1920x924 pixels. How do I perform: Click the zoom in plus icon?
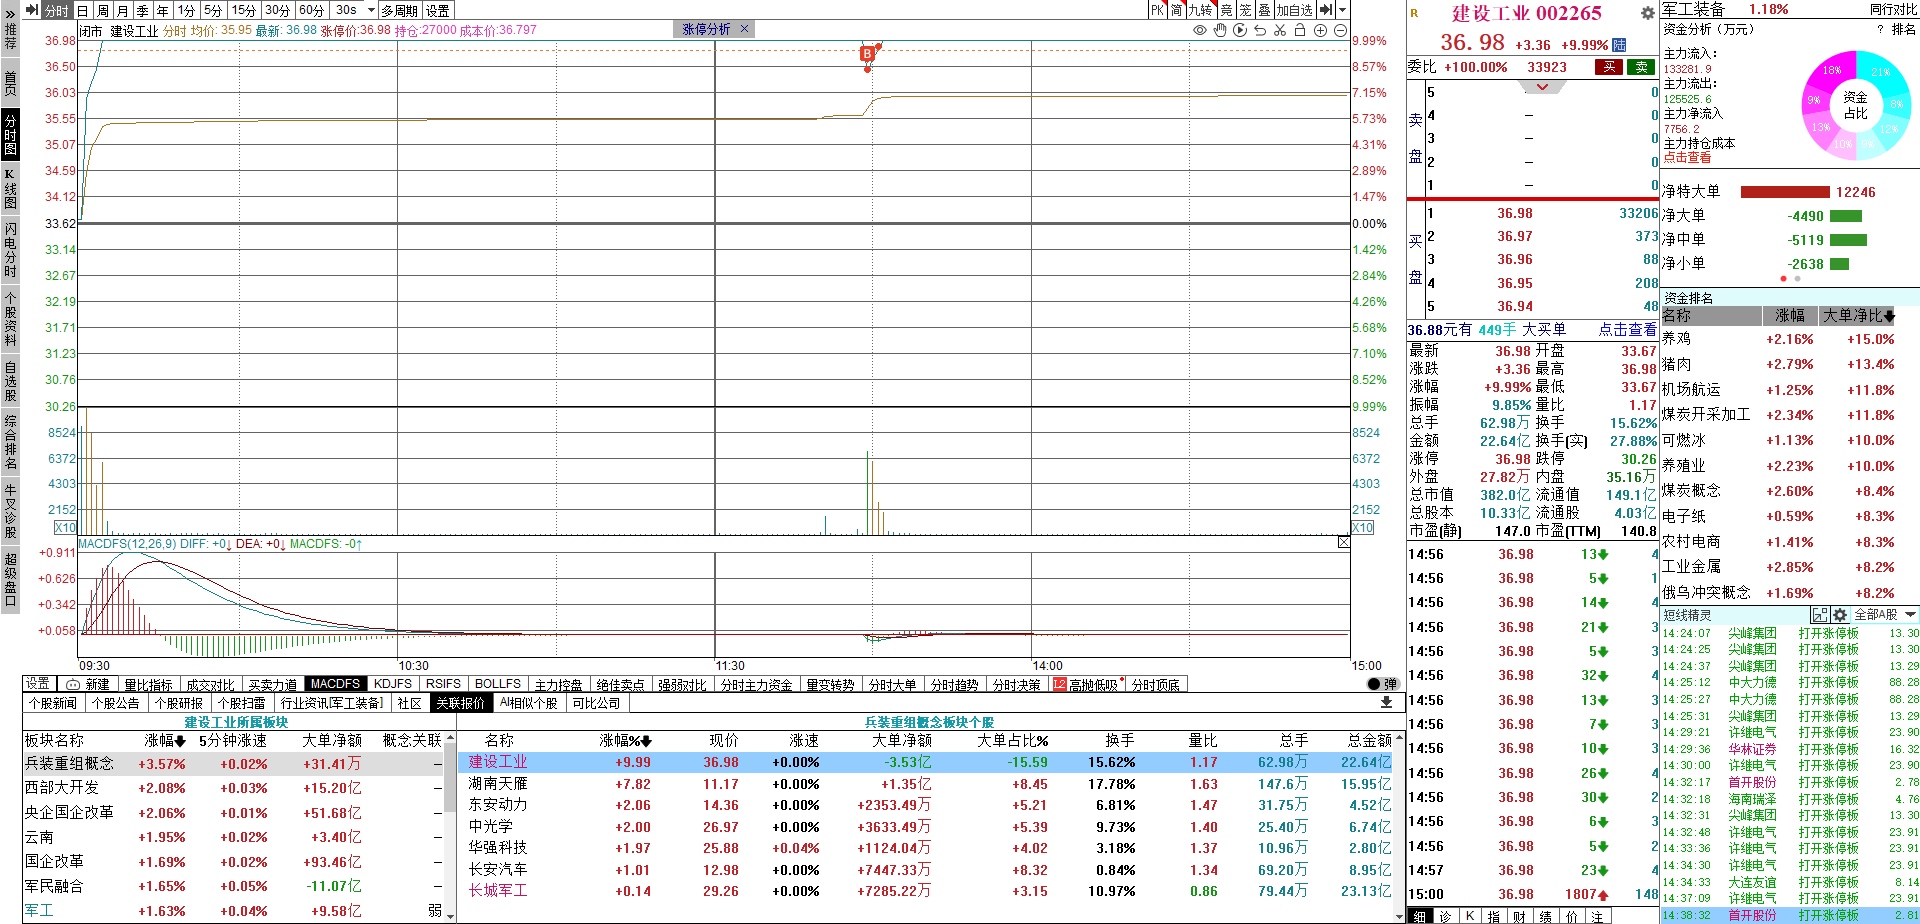[1320, 30]
